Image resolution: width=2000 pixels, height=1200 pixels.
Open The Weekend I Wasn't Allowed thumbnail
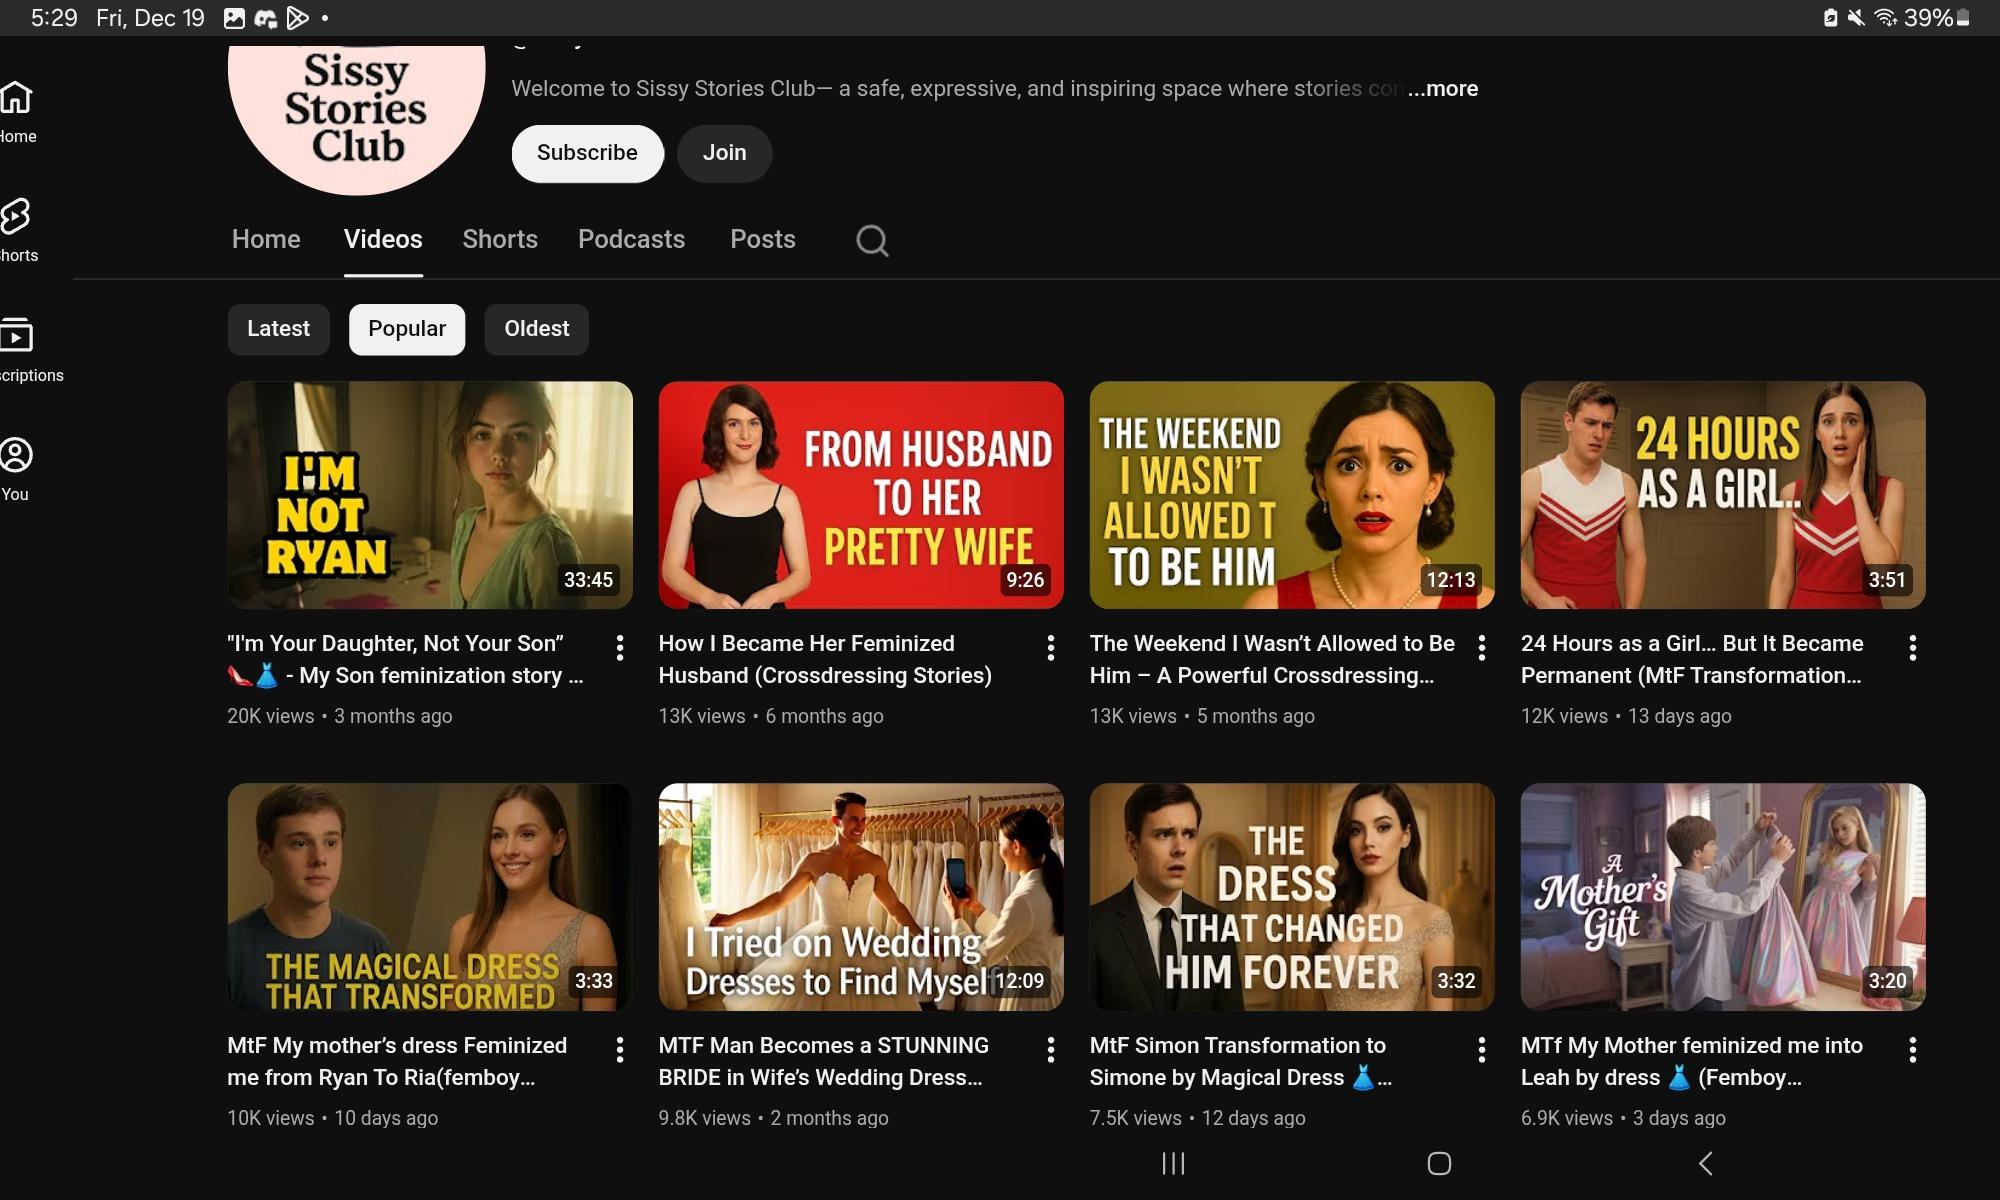(x=1291, y=495)
